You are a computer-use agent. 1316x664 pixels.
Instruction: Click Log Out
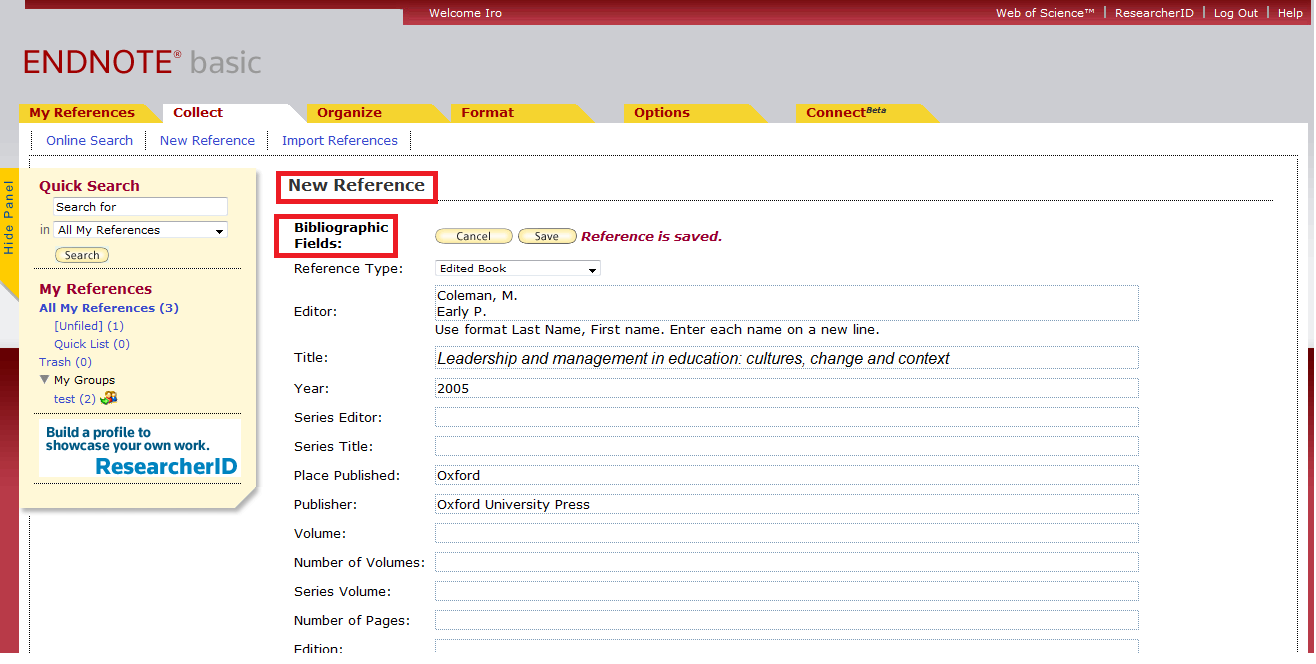click(1236, 13)
